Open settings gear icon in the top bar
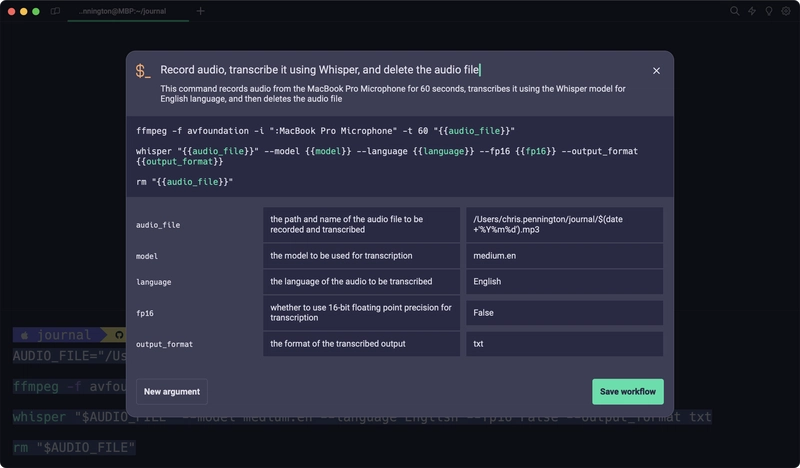Viewport: 800px width, 468px height. 785,11
